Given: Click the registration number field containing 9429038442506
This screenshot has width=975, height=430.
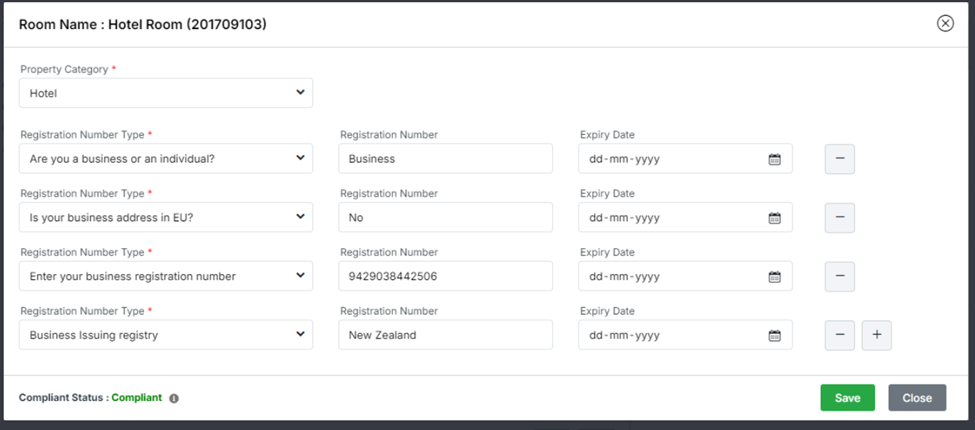Looking at the screenshot, I should tap(445, 277).
